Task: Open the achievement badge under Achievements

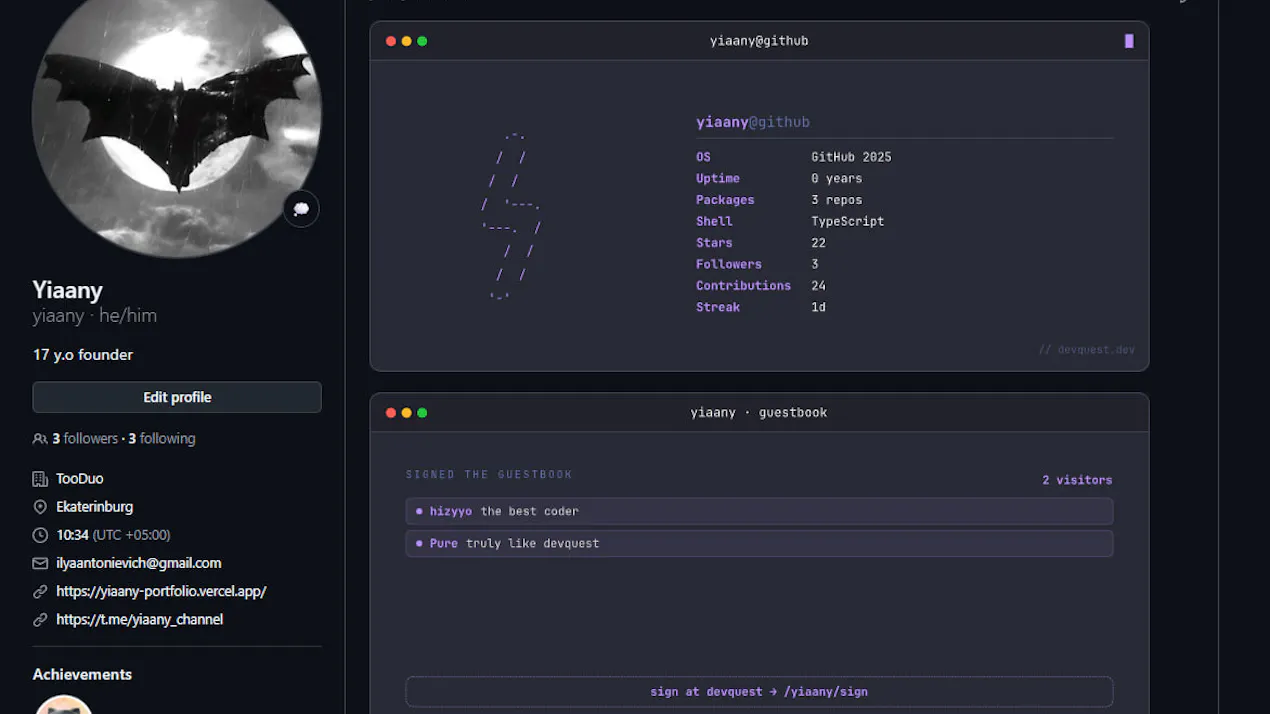Action: coord(64,704)
